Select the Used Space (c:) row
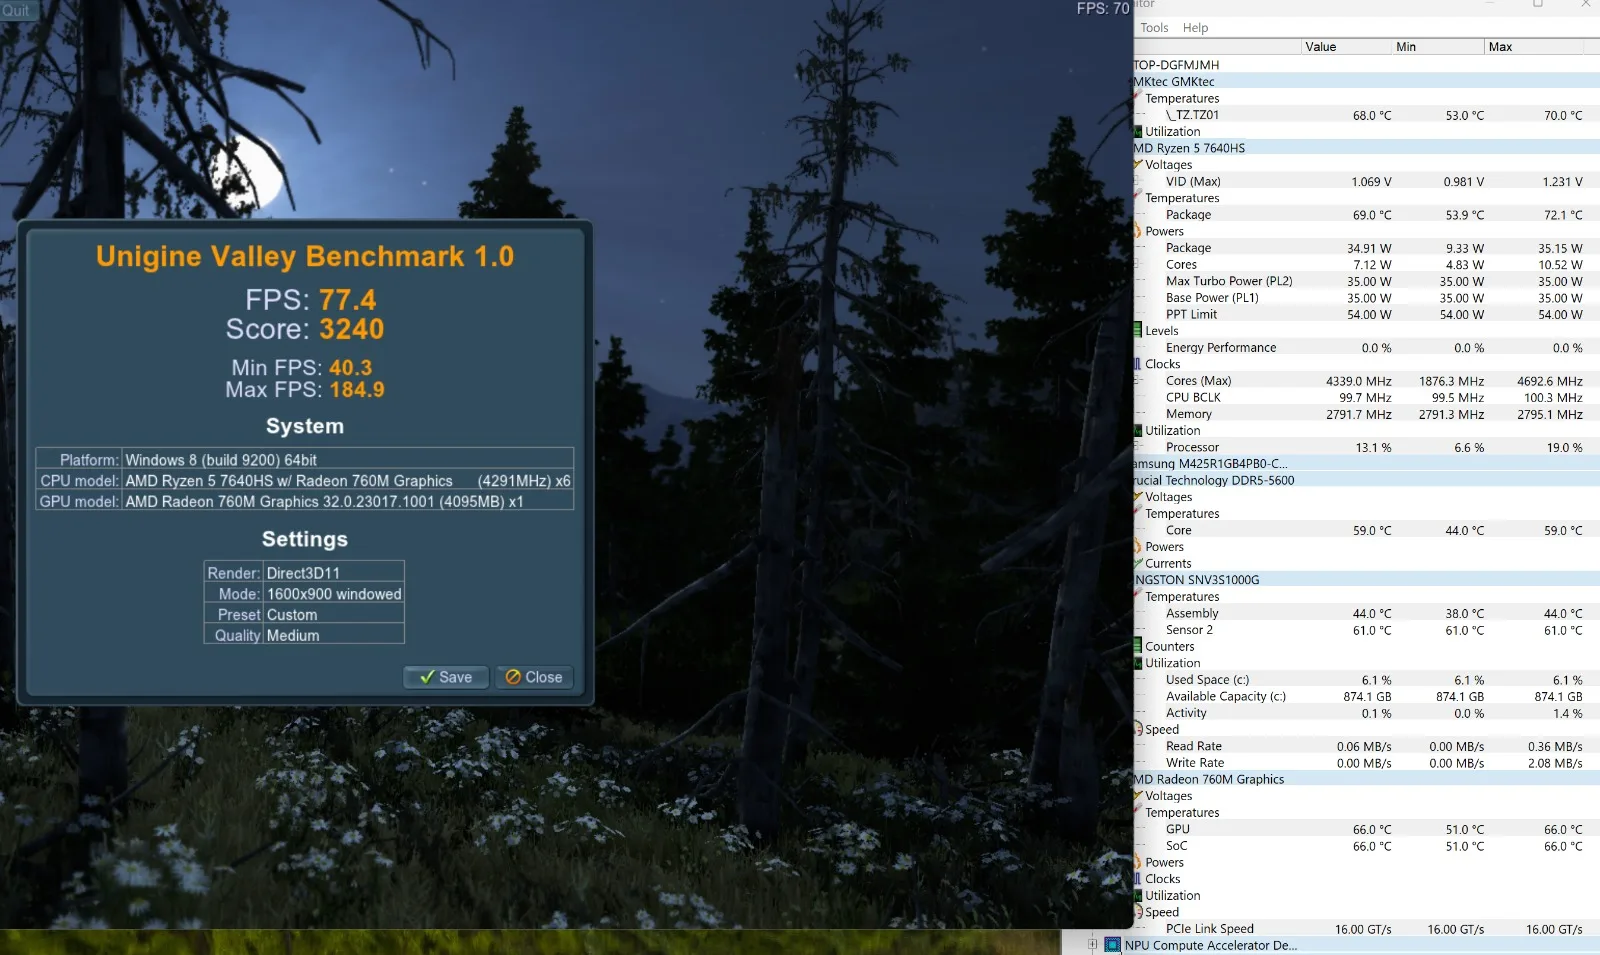Image resolution: width=1600 pixels, height=955 pixels. point(1366,680)
